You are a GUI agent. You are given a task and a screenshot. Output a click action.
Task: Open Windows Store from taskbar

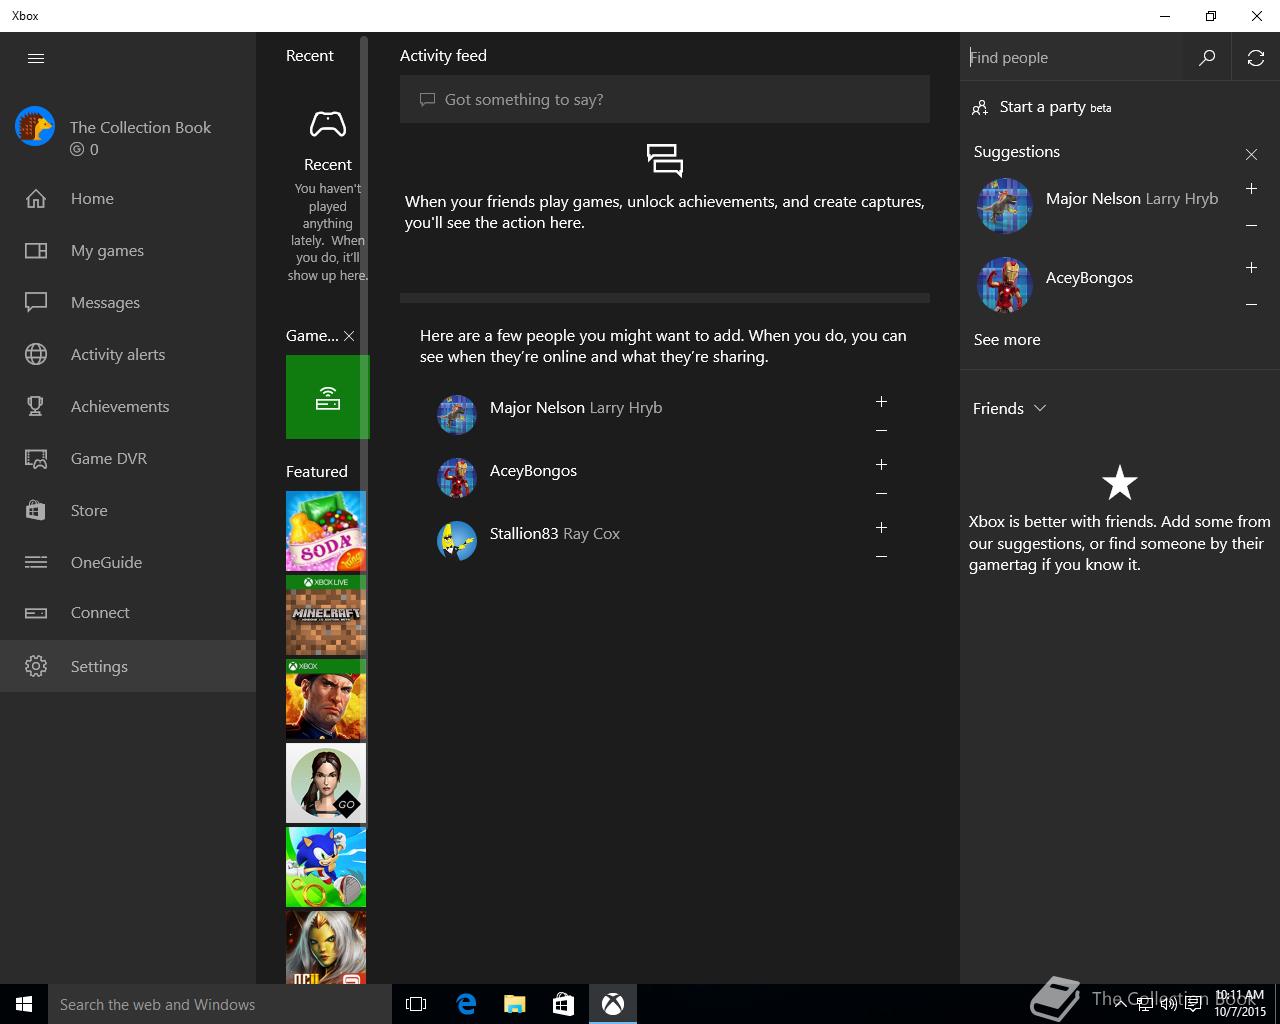pos(564,1004)
